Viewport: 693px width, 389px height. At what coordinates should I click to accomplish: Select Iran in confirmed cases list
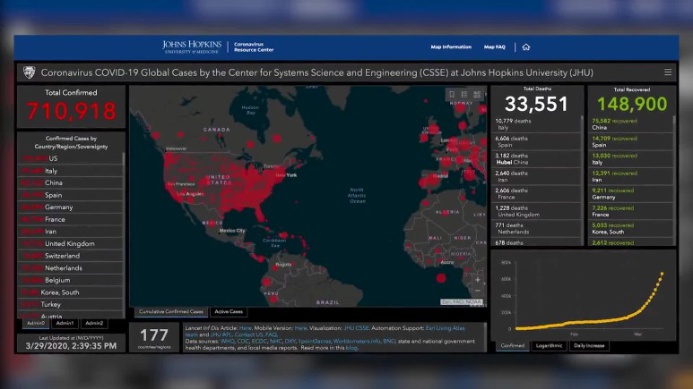pyautogui.click(x=70, y=231)
